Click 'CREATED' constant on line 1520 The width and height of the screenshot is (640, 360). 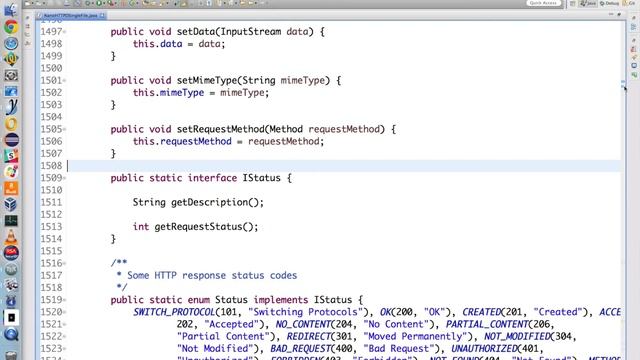click(481, 312)
